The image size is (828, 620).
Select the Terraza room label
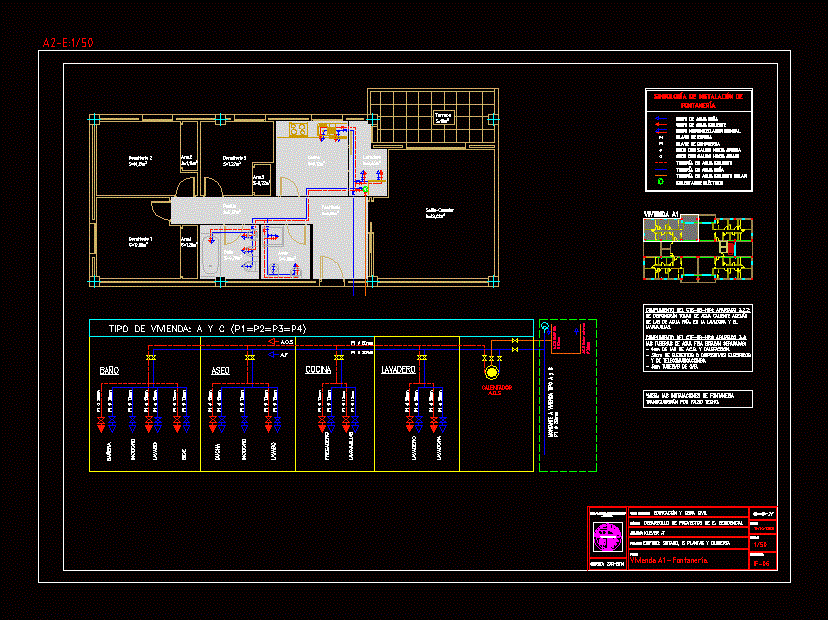(442, 116)
